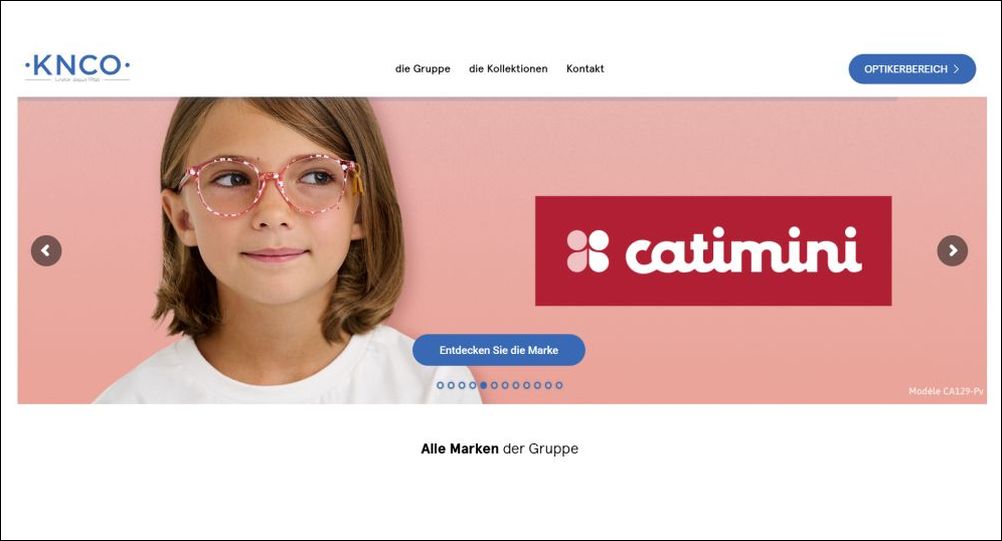
Task: Jump to the last carousel pagination dot
Action: 559,385
